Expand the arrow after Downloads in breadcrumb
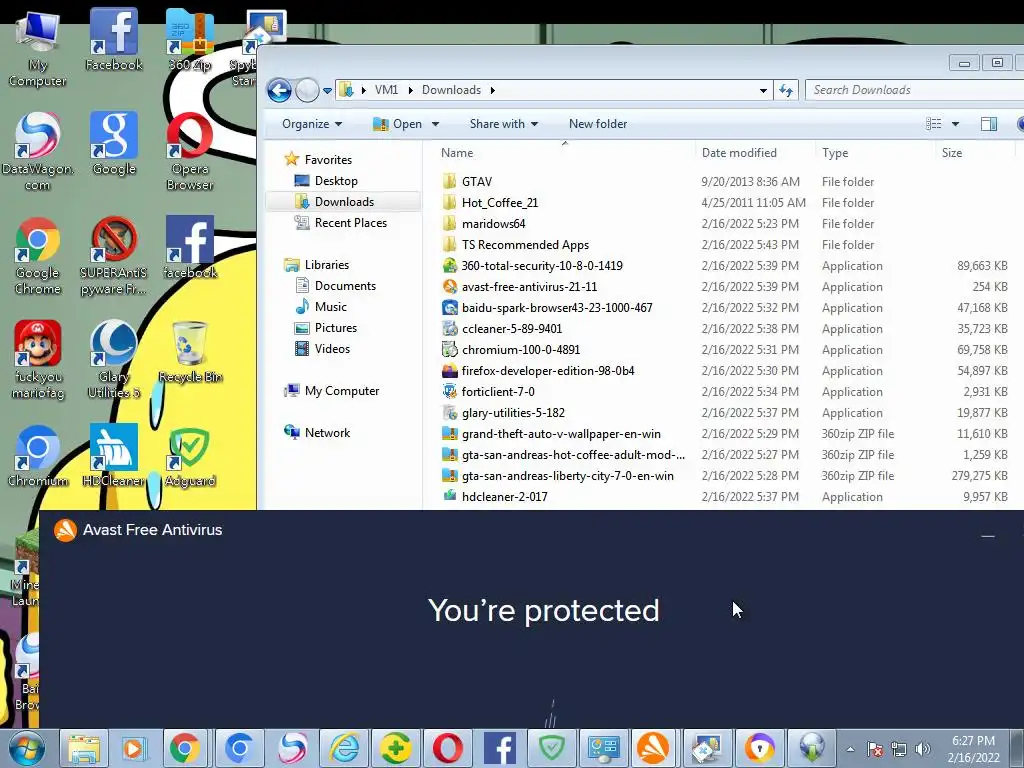 (492, 90)
